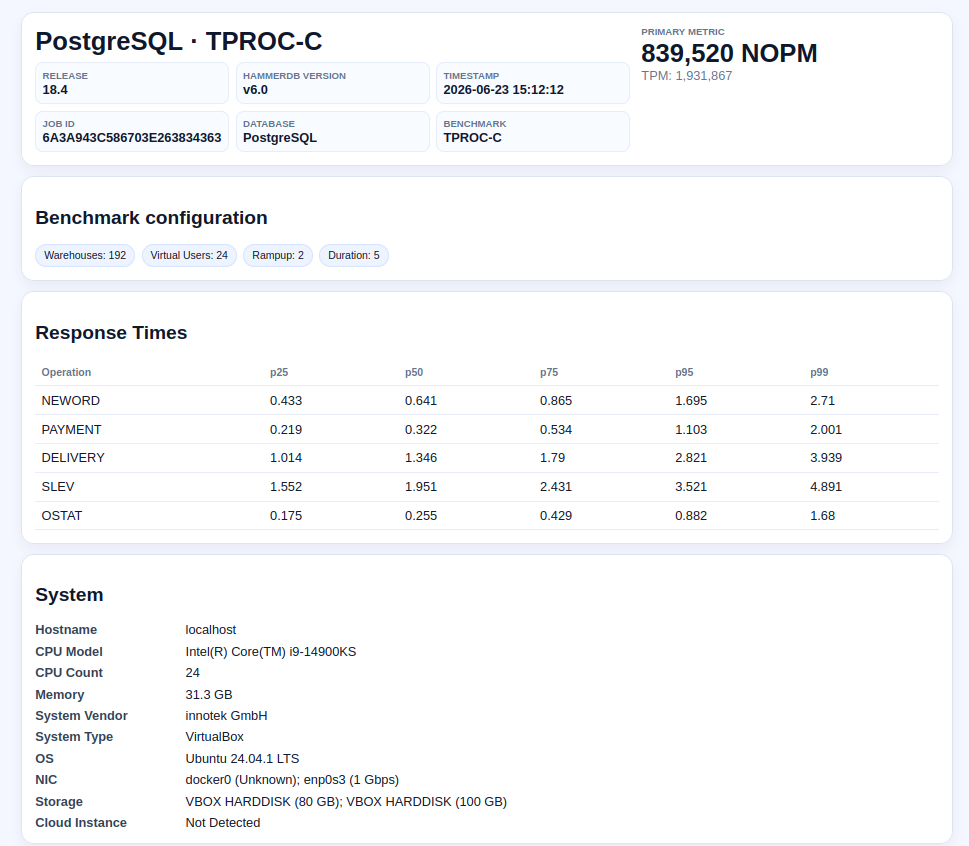The height and width of the screenshot is (846, 969).
Task: Click NEWORD p25 value 0.433
Action: (286, 400)
